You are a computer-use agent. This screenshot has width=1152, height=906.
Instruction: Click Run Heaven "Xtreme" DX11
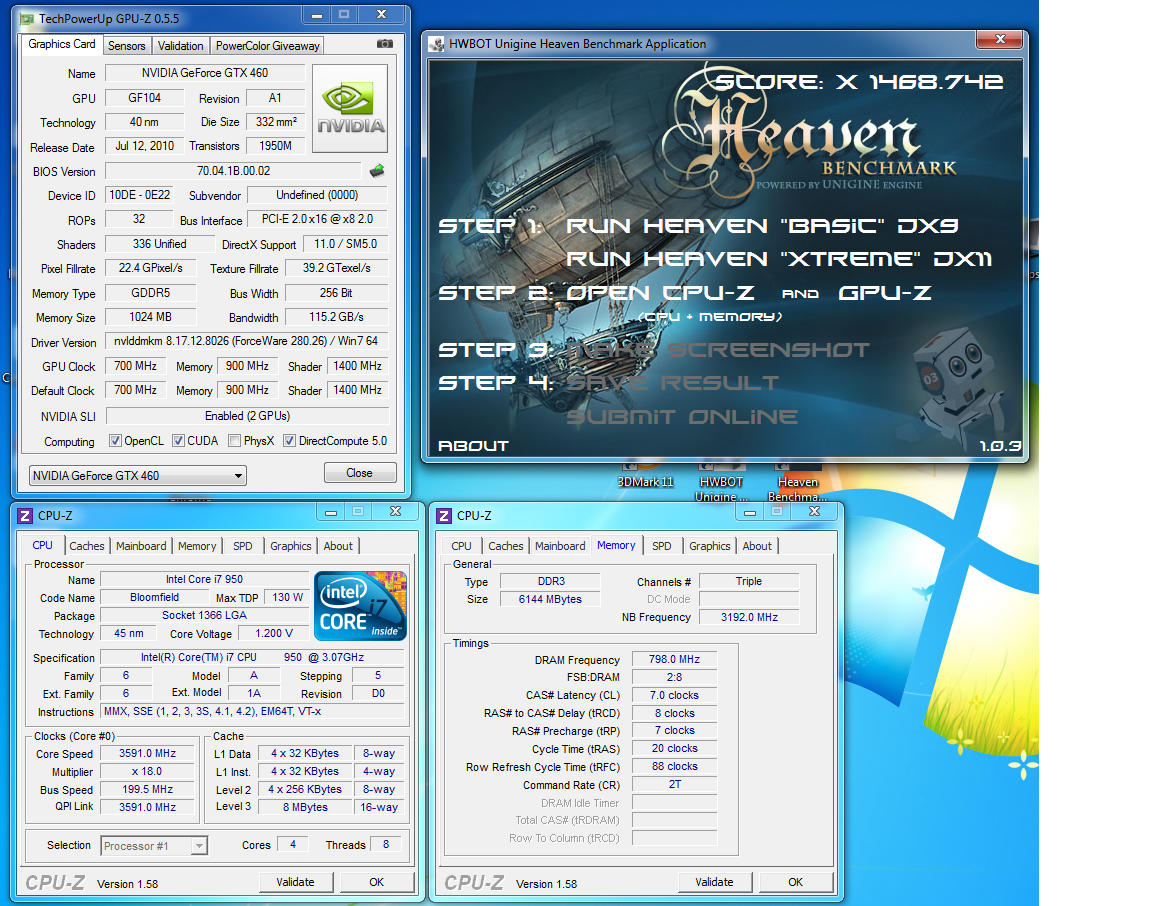[779, 259]
